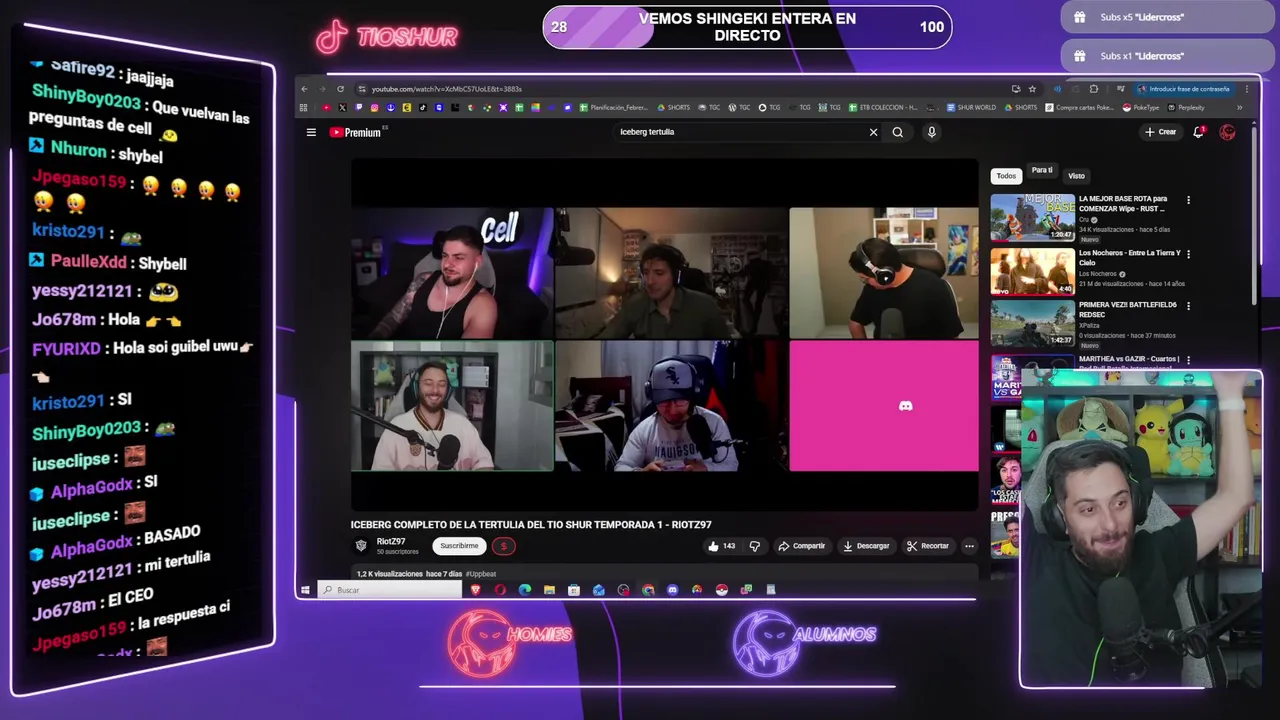Viewport: 1280px width, 720px height.
Task: Click the Homies team logo
Action: [x=509, y=643]
